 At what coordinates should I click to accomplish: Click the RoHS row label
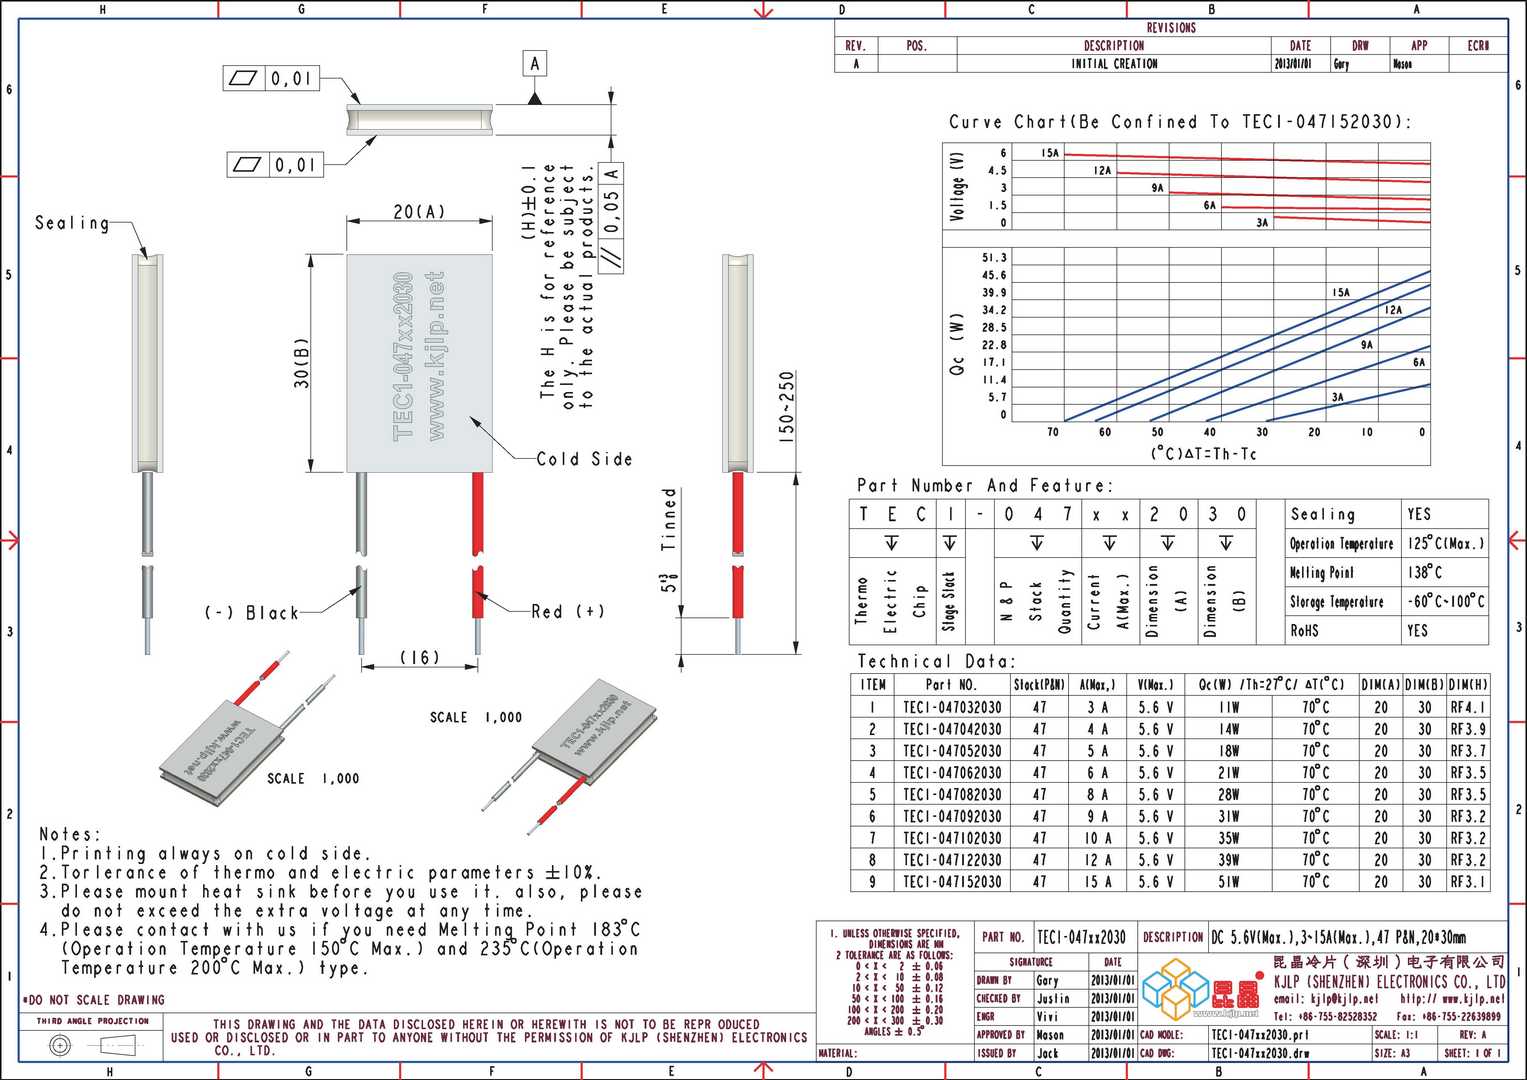pos(1304,630)
